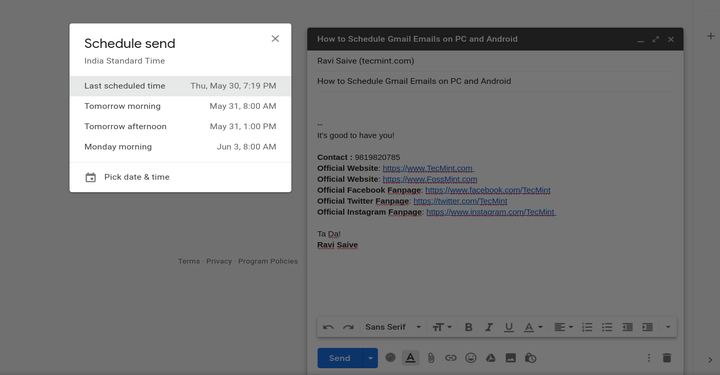Click the calendar icon beside Pick date
Viewport: 720px width, 375px height.
[x=90, y=177]
